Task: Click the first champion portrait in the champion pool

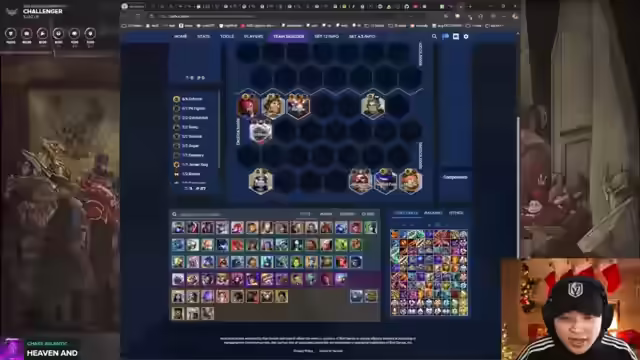Action: (x=178, y=227)
